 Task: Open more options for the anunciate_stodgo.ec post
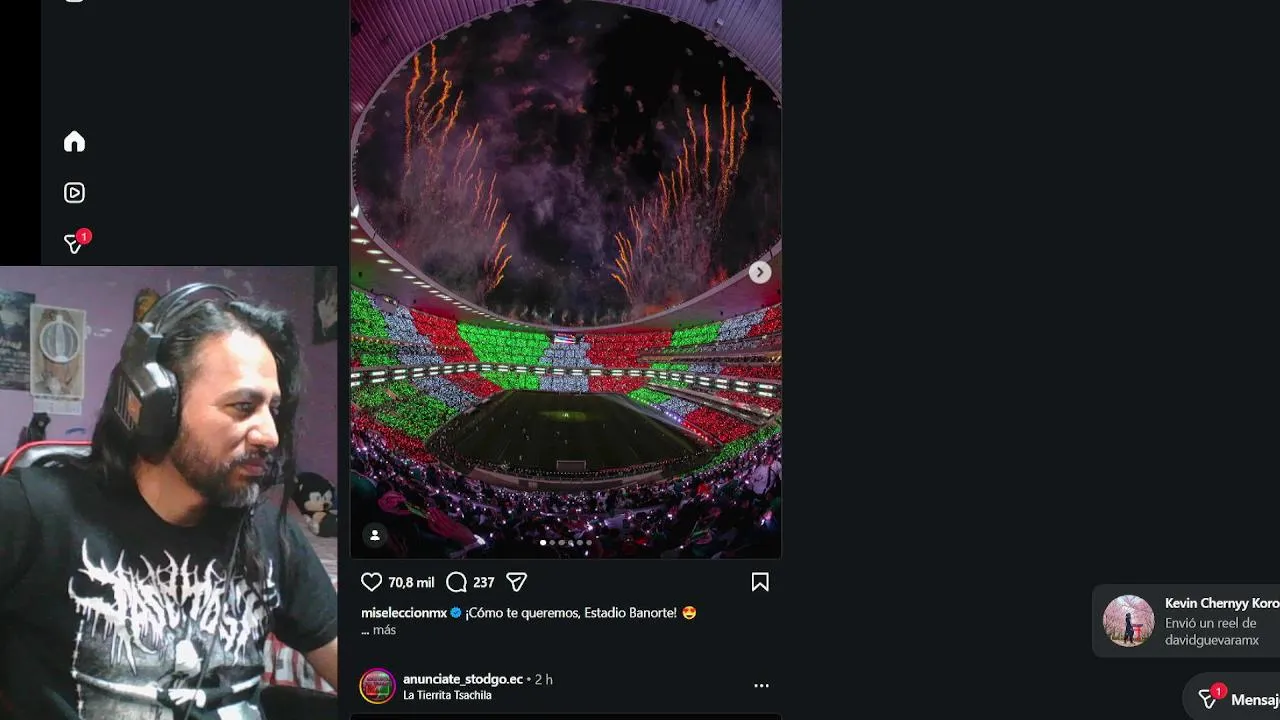pos(761,686)
